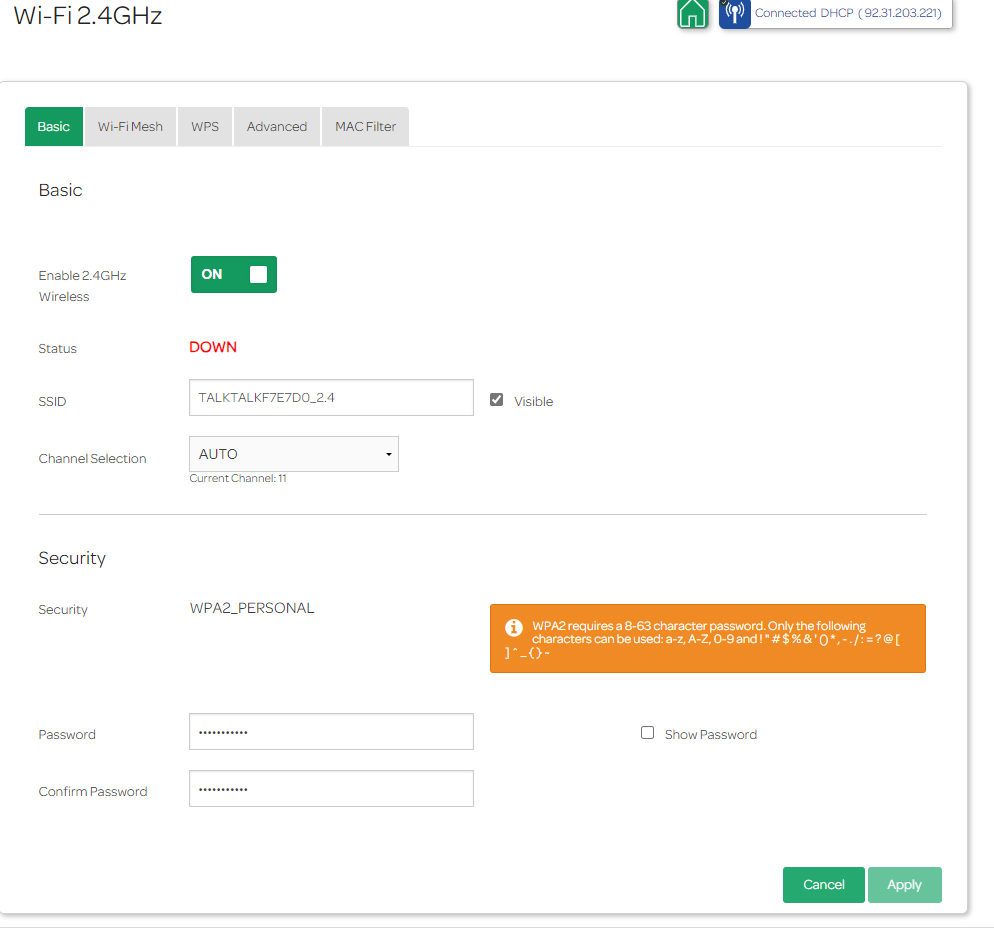Click the Apply button
This screenshot has height=928, width=994.
tap(904, 885)
